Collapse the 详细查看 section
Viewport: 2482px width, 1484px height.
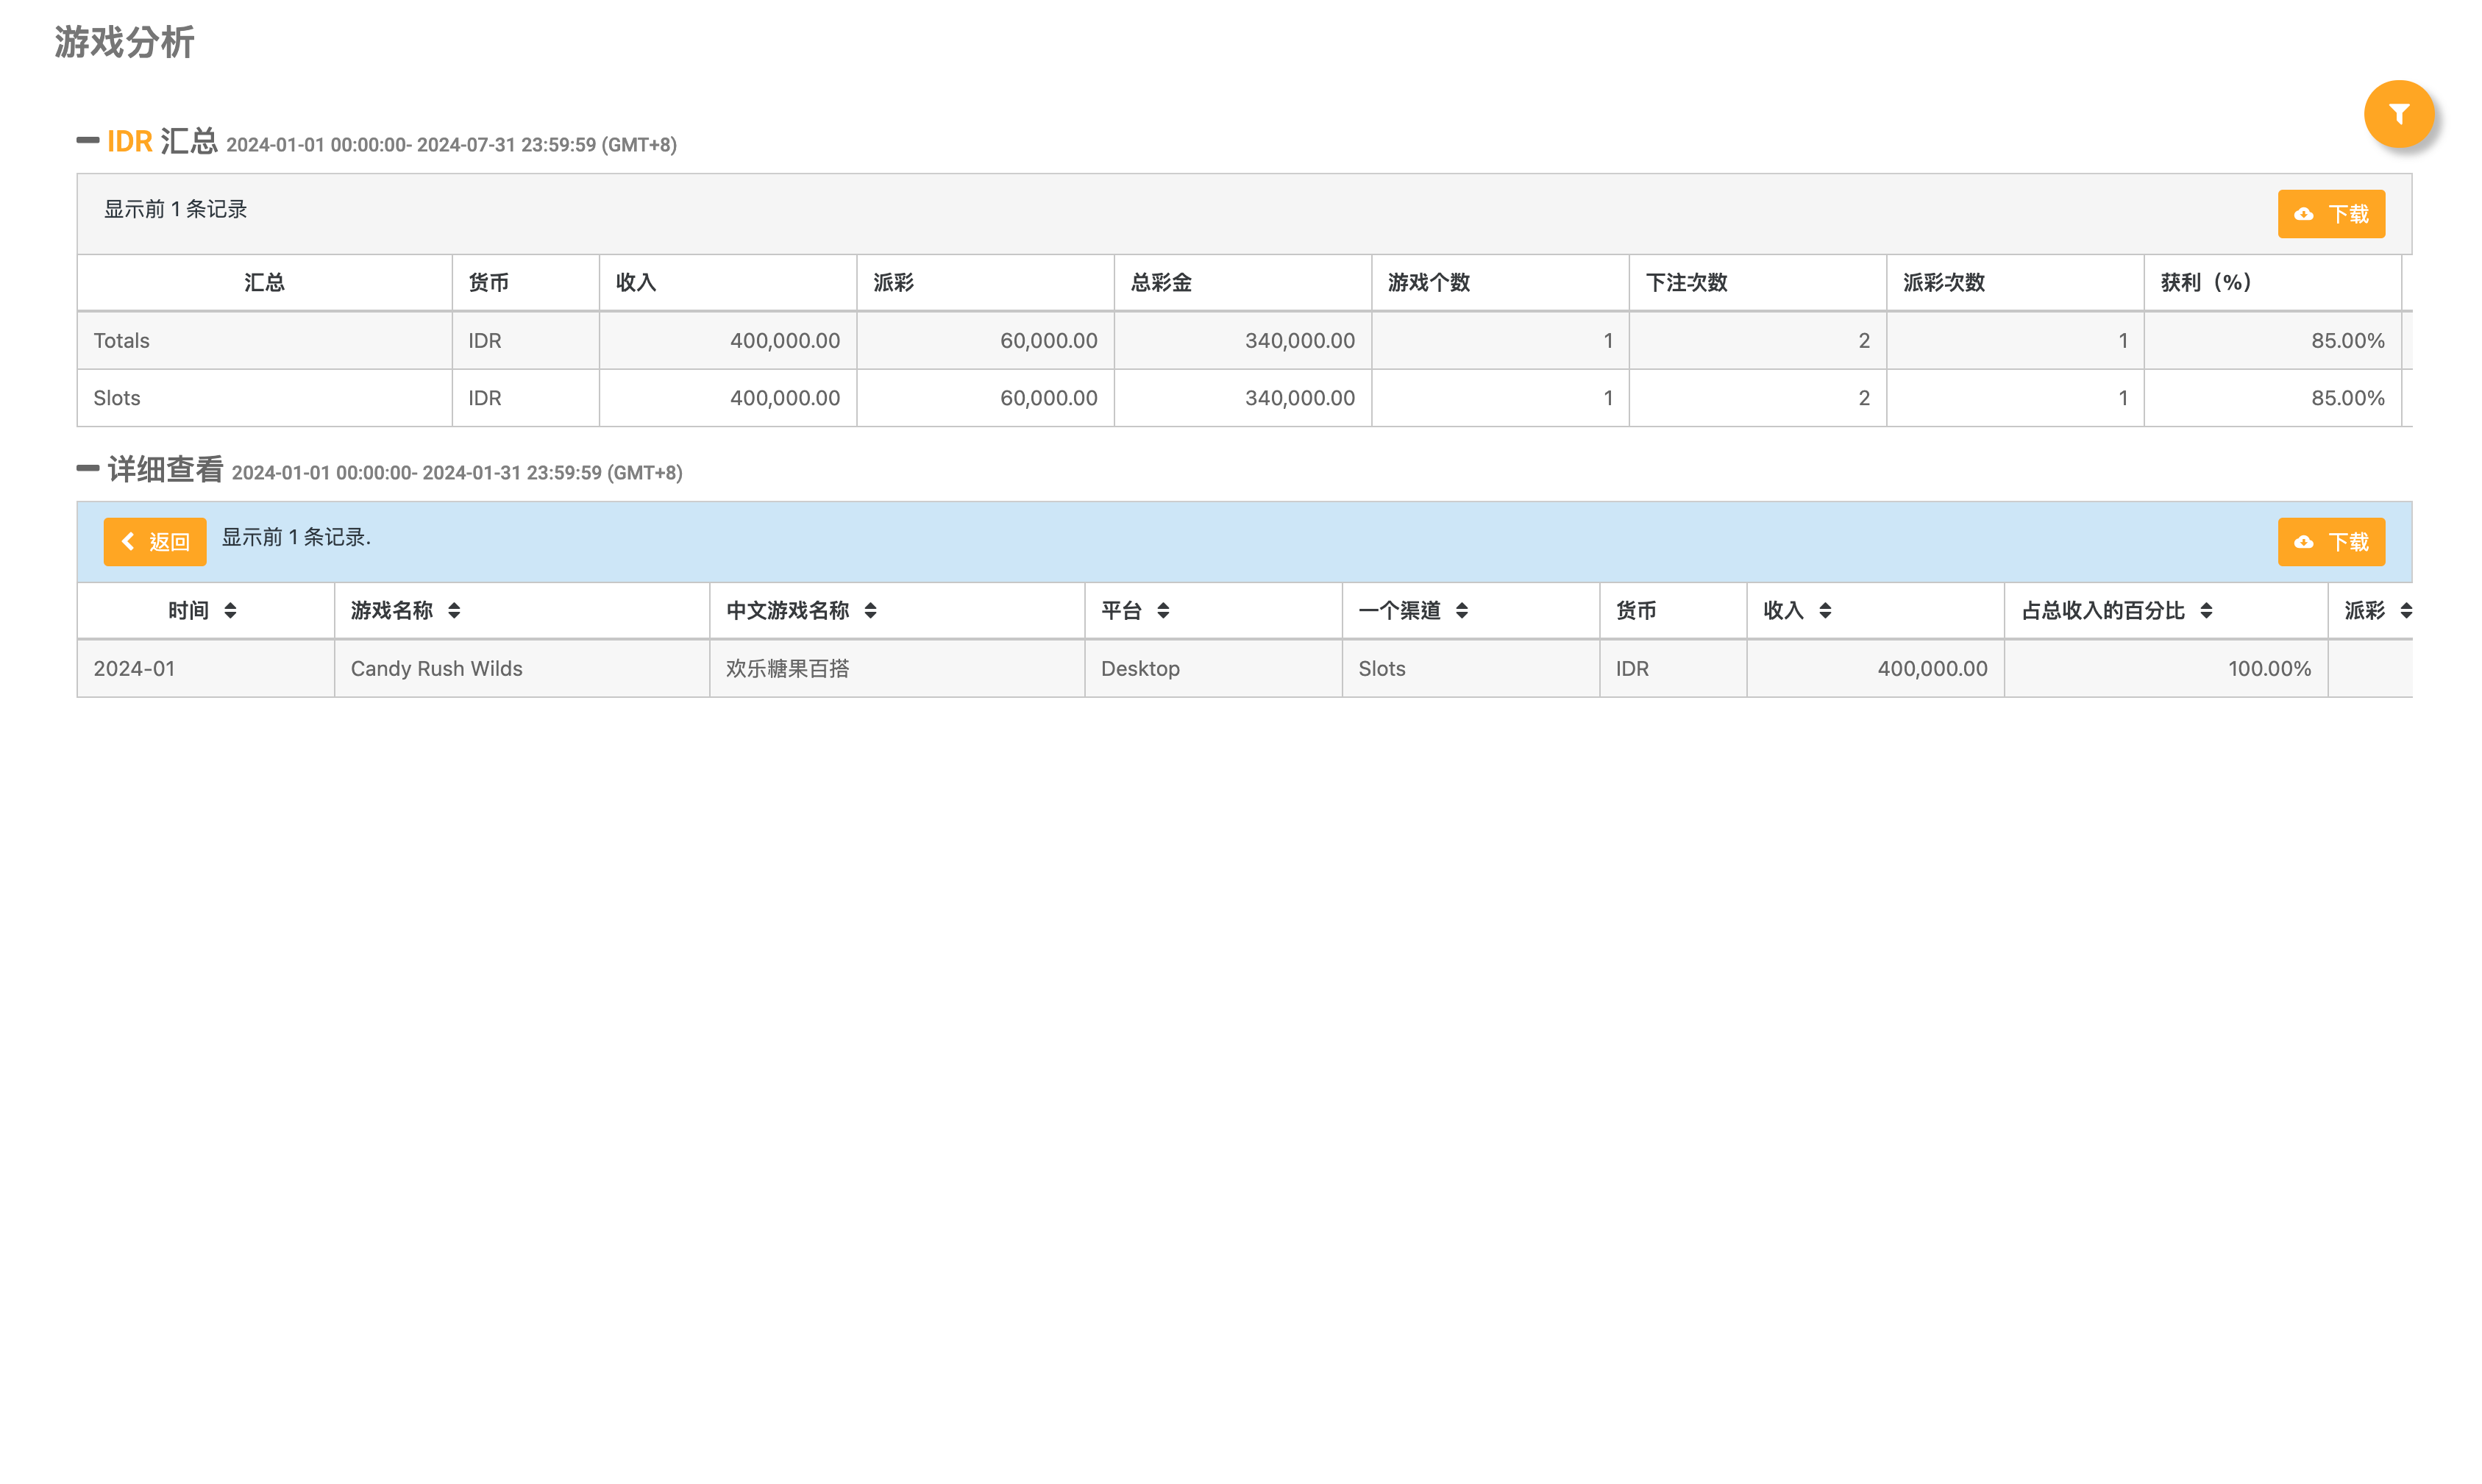click(x=88, y=468)
